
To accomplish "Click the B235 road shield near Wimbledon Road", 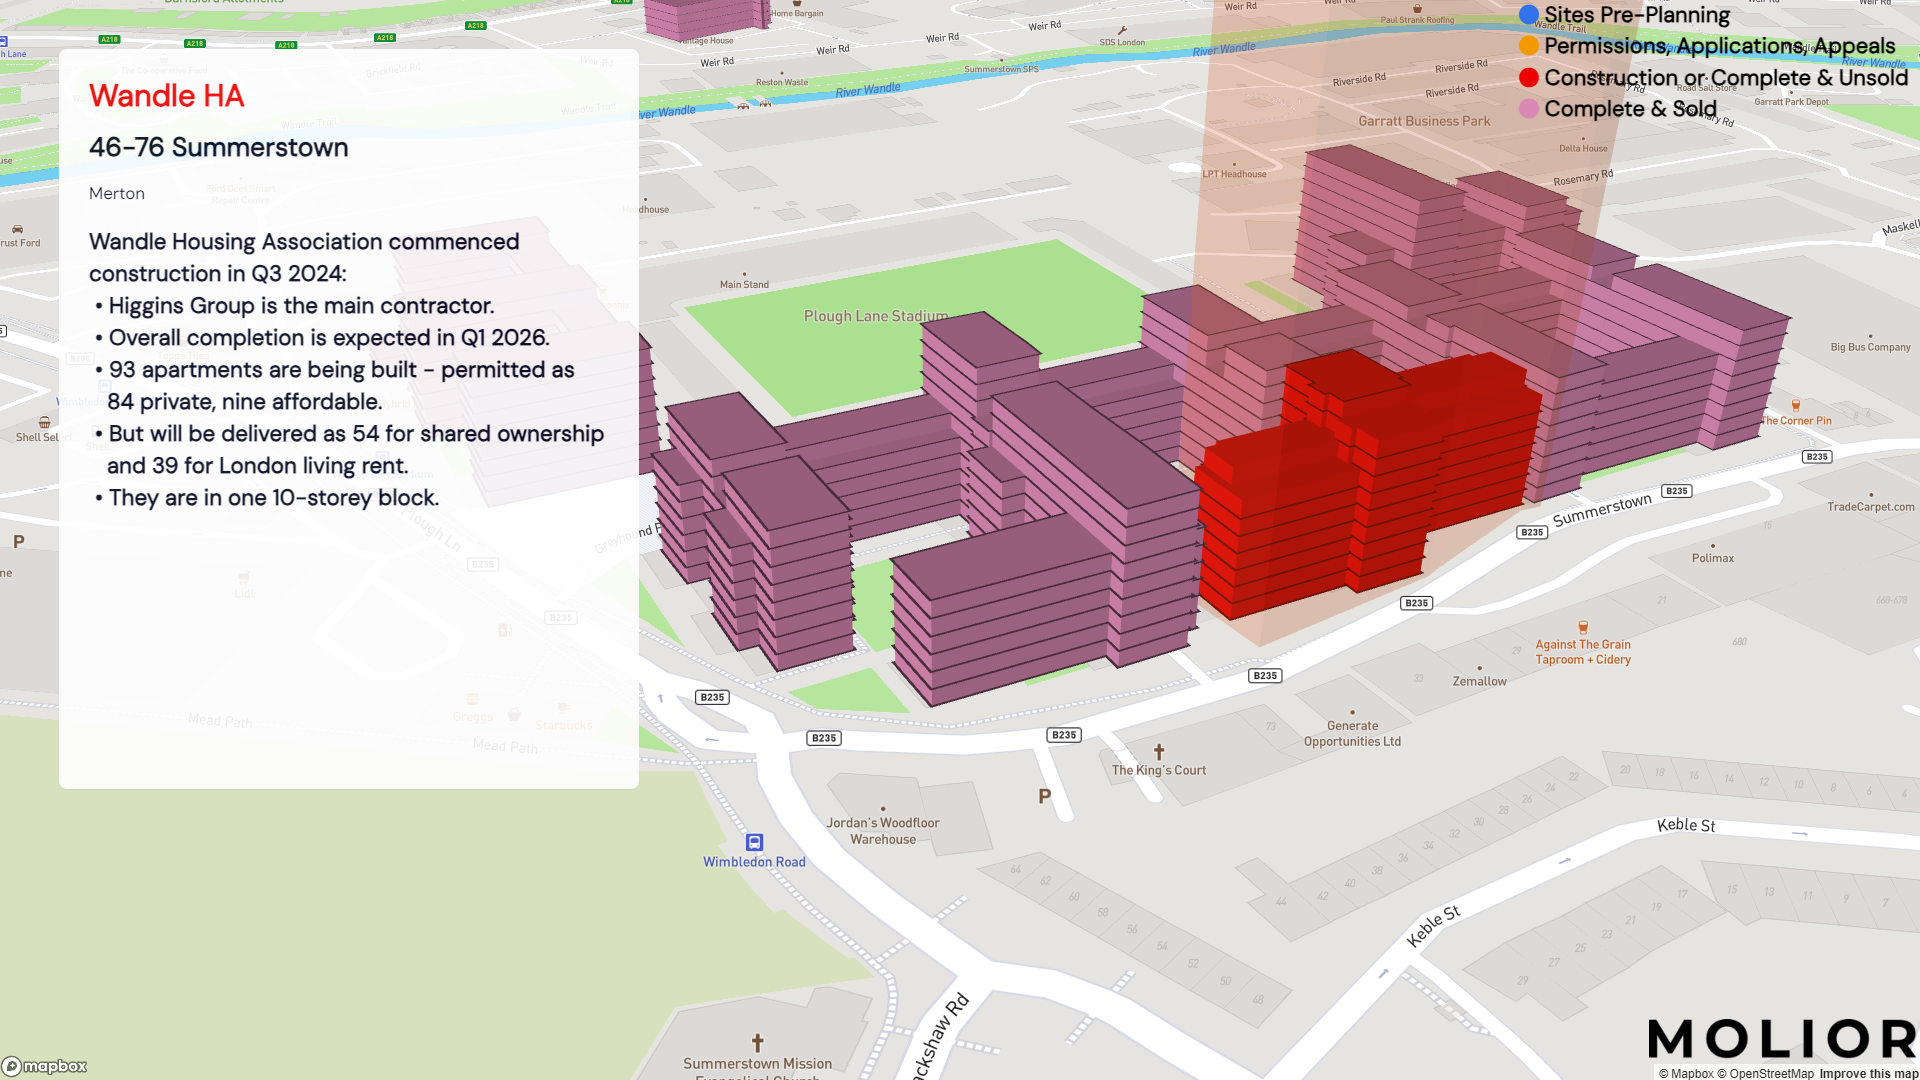I will click(824, 738).
